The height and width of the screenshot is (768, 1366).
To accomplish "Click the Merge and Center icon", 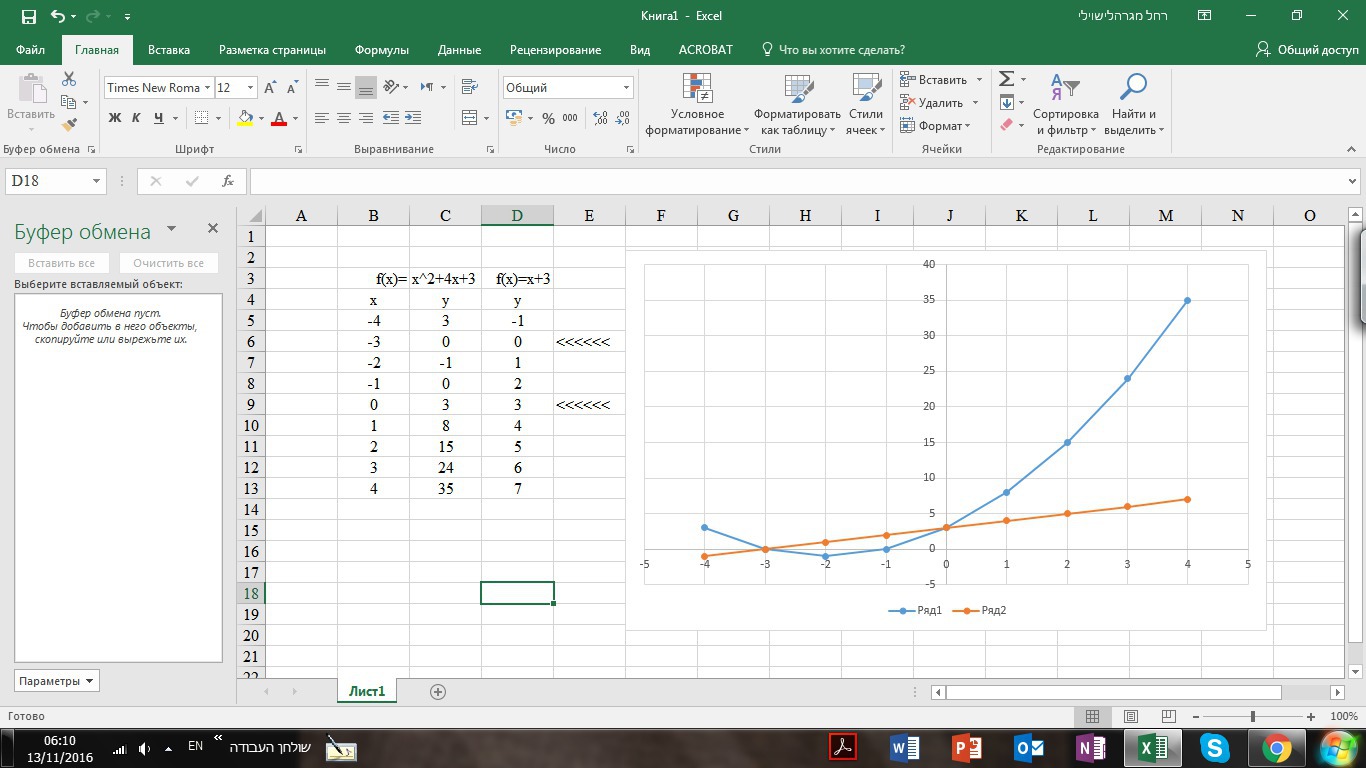I will coord(470,118).
